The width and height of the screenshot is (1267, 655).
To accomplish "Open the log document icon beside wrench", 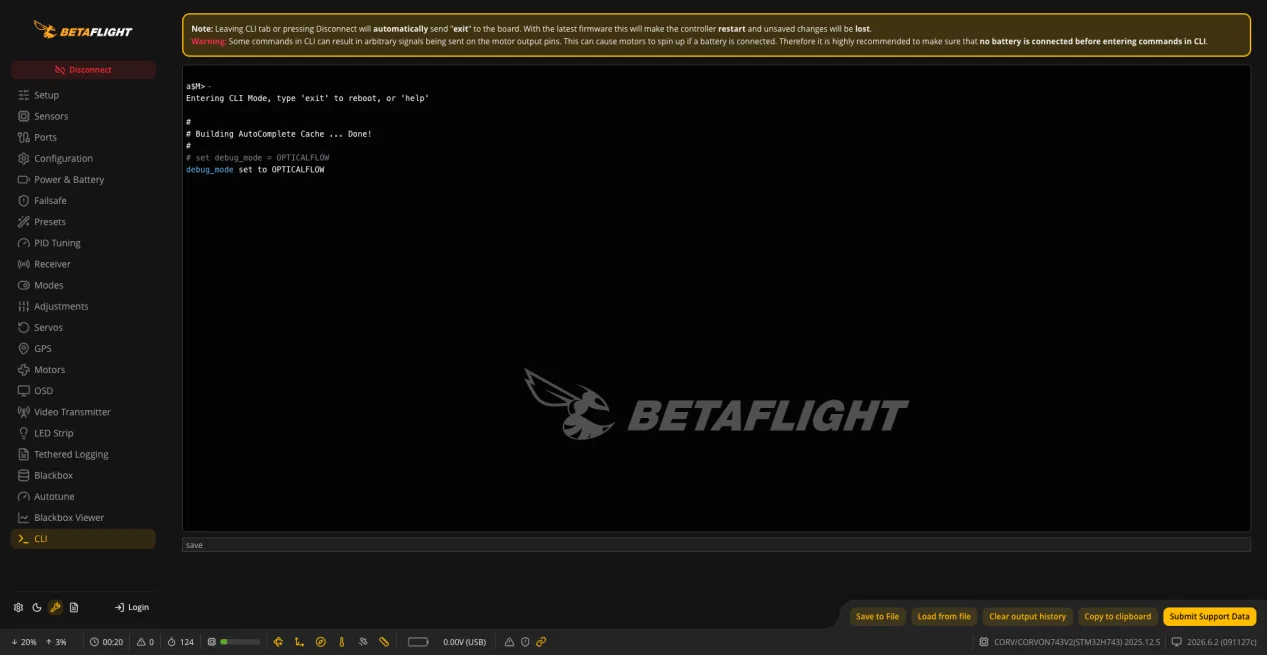I will pos(74,607).
